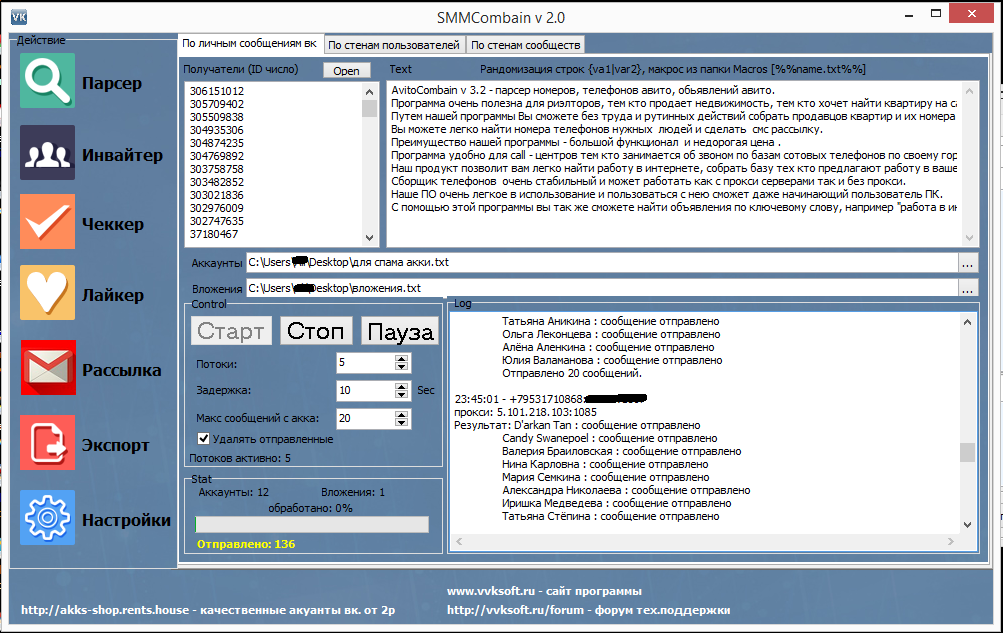Increase Макс сообщений с акка value
The width and height of the screenshot is (1003, 633).
tap(401, 414)
